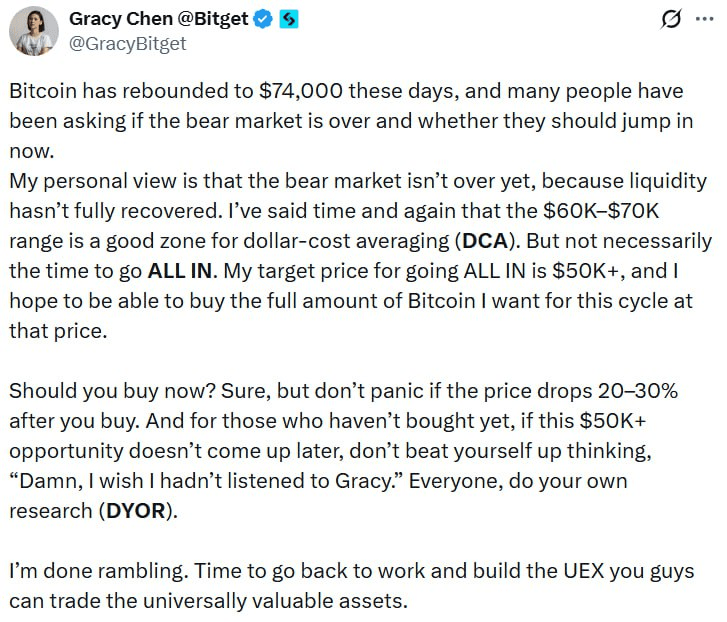Click "My personal view" sentence start

click(x=78, y=181)
